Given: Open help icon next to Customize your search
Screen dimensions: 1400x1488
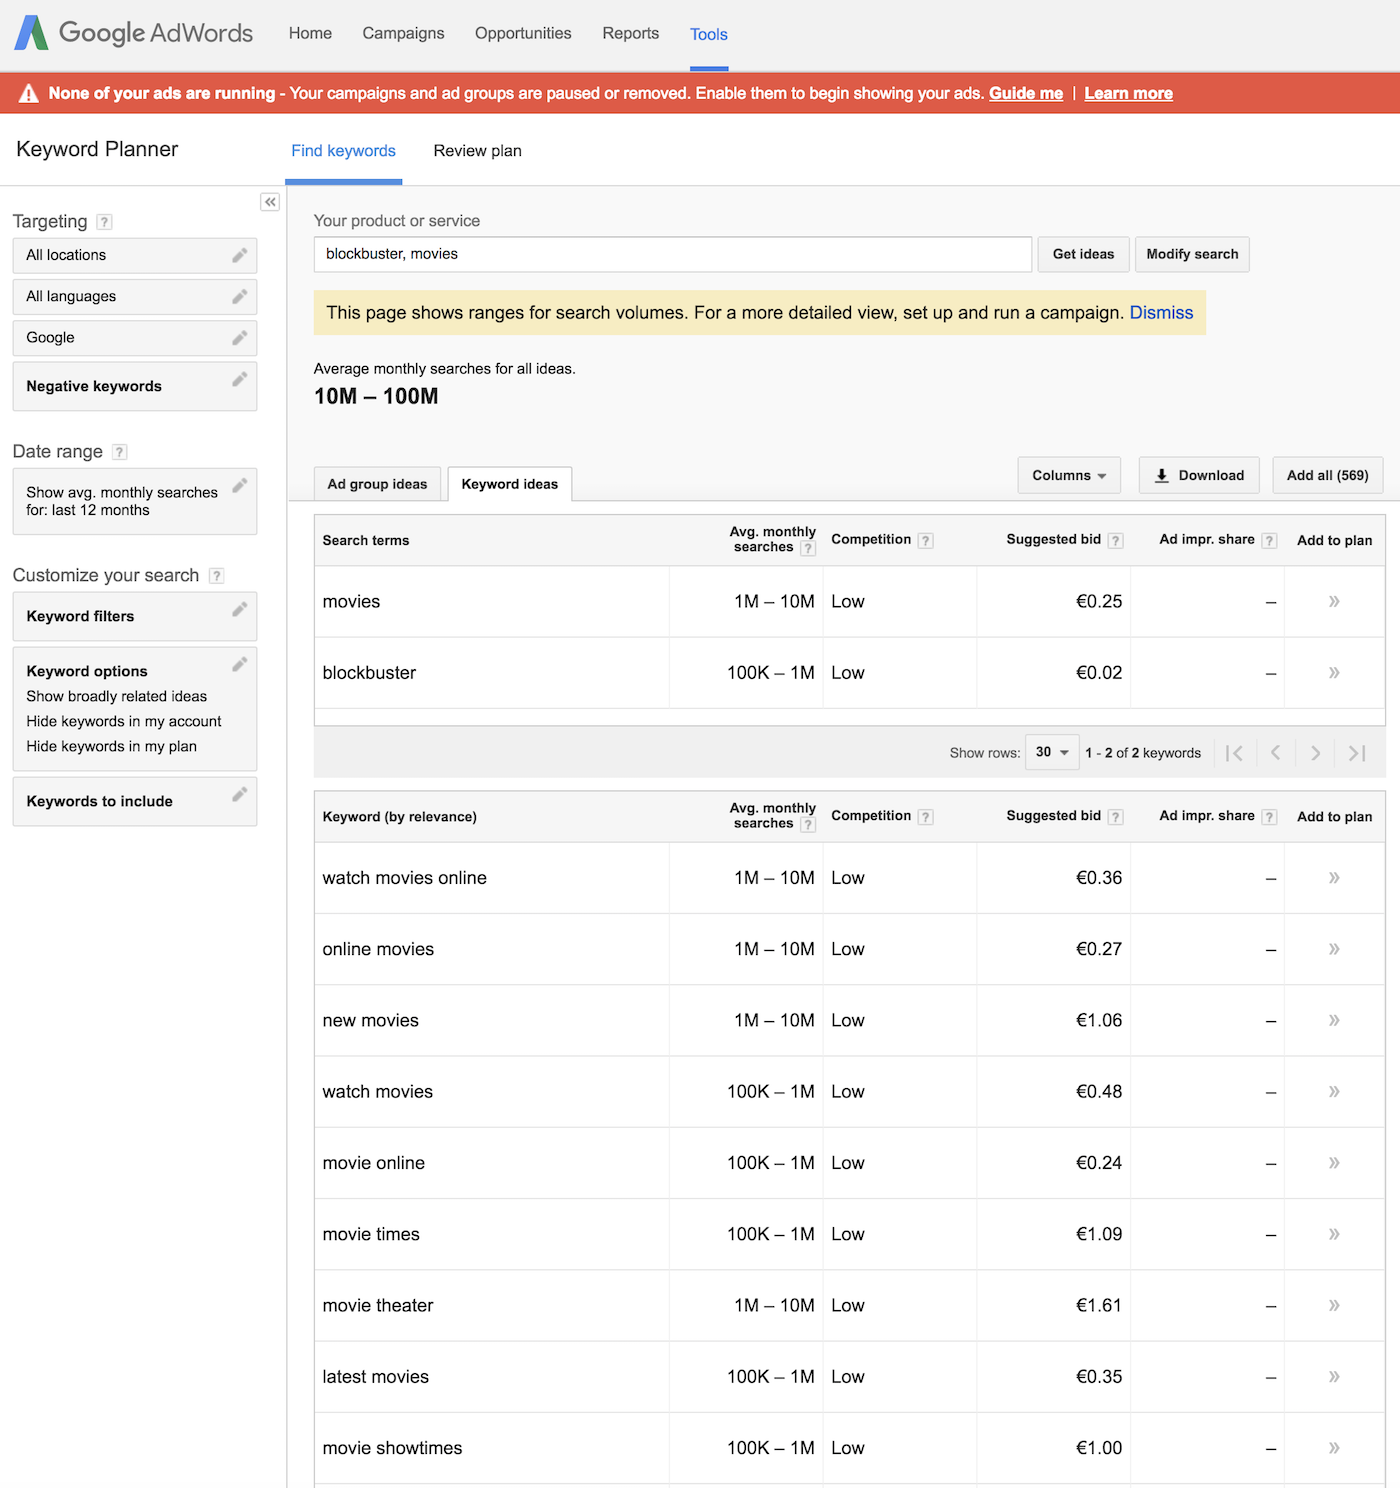Looking at the screenshot, I should point(216,576).
